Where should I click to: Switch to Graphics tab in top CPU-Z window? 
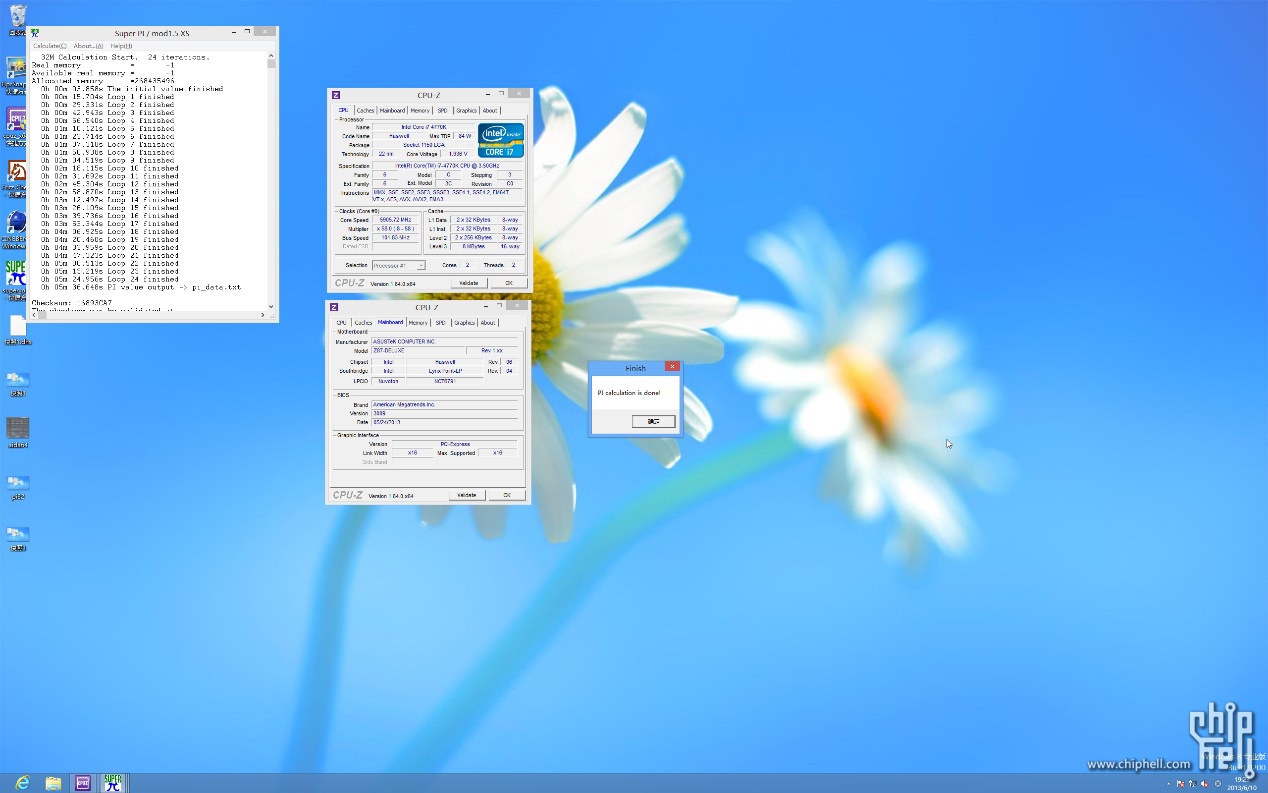[x=466, y=111]
